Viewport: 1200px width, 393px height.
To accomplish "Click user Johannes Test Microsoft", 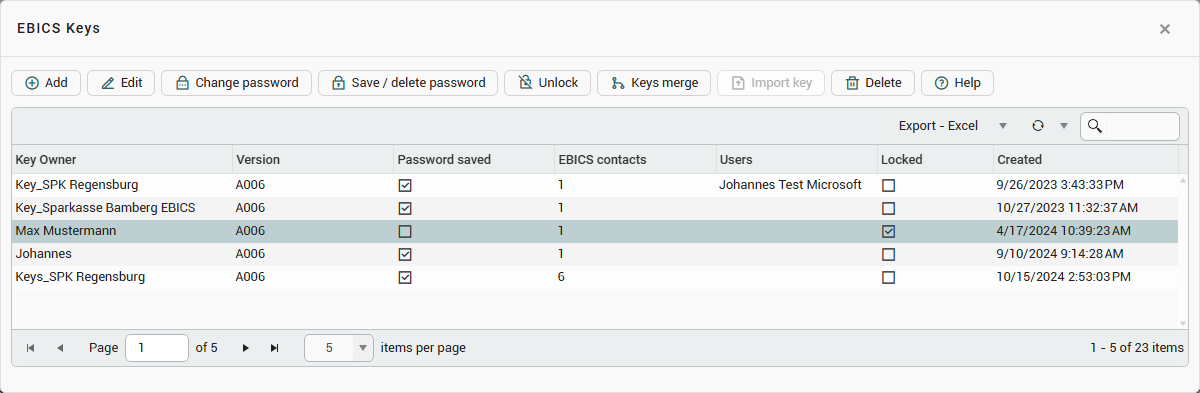I will (790, 185).
